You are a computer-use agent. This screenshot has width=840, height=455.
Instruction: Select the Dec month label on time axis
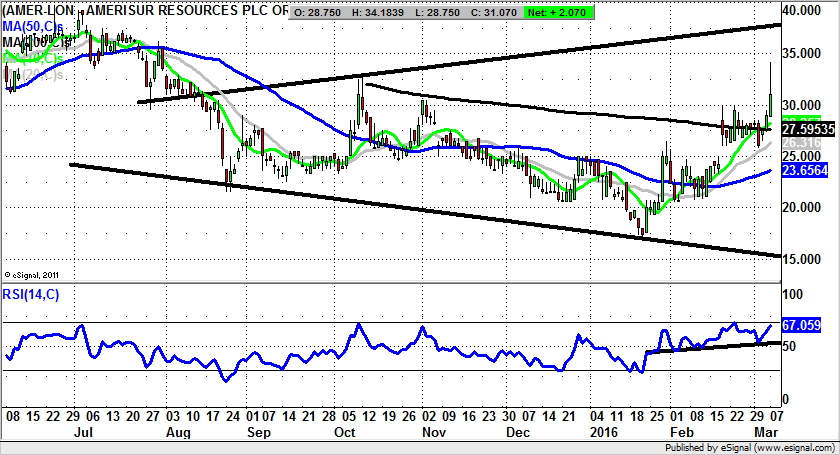(x=516, y=433)
